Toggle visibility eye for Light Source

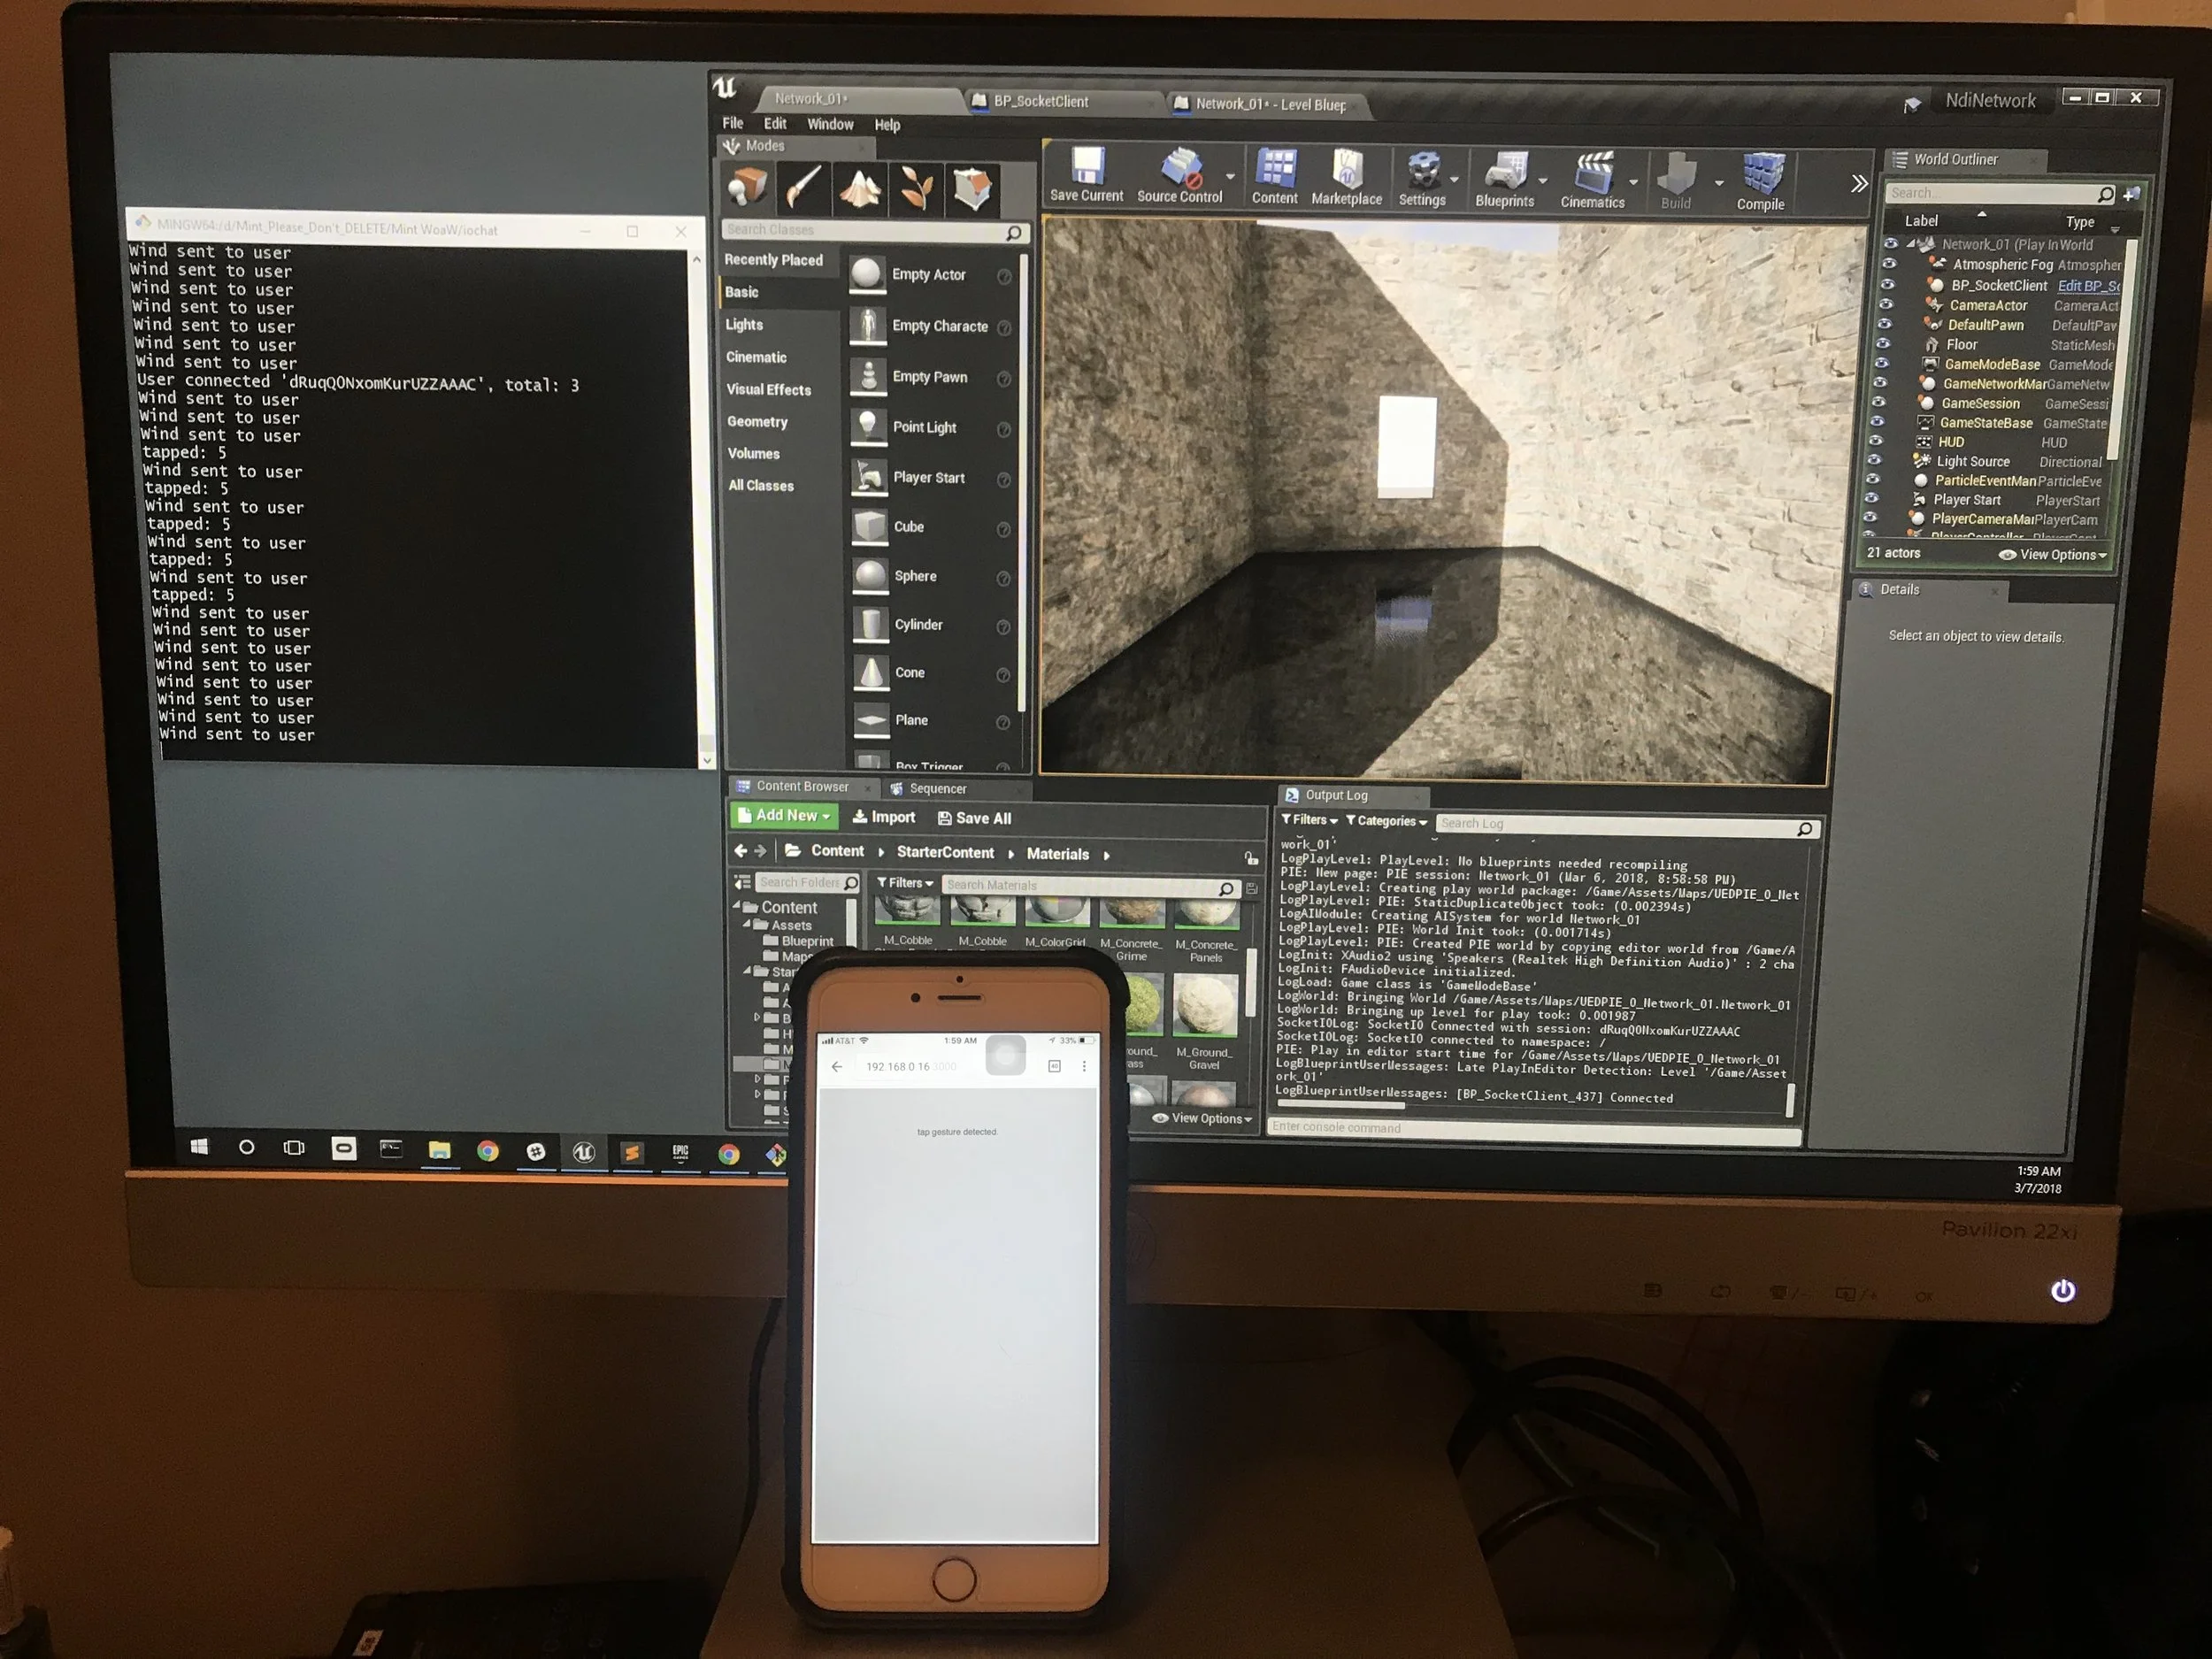[x=1875, y=460]
